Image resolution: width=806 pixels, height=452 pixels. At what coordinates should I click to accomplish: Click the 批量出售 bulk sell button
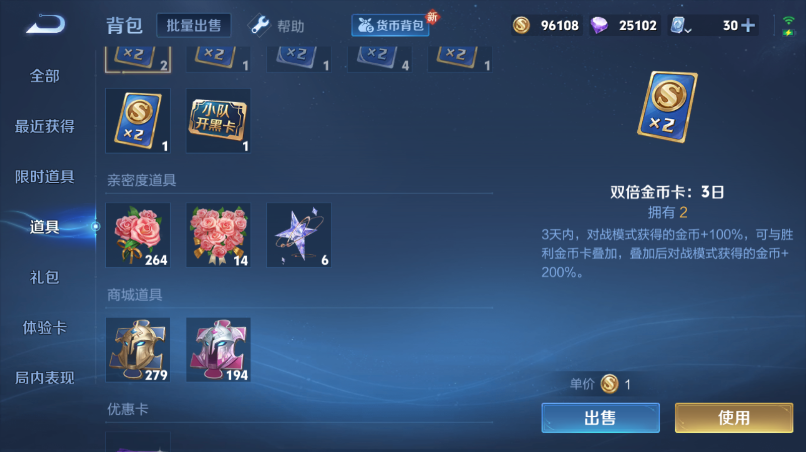tap(194, 25)
